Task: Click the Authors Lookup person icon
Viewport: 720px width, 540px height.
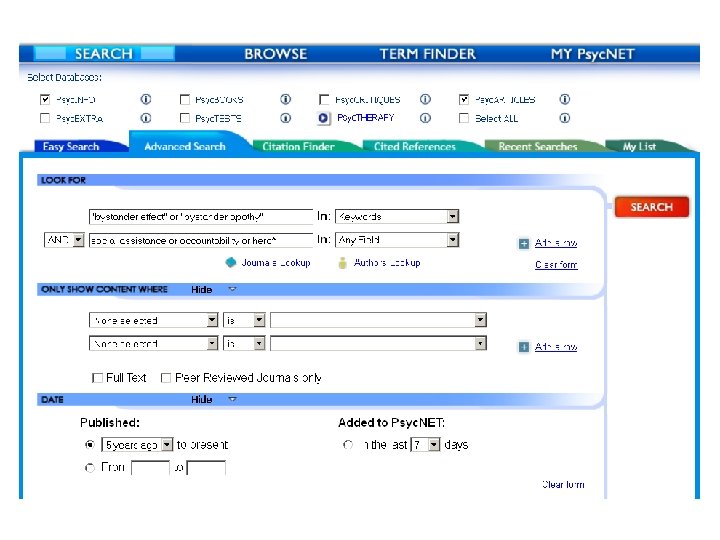Action: point(342,263)
